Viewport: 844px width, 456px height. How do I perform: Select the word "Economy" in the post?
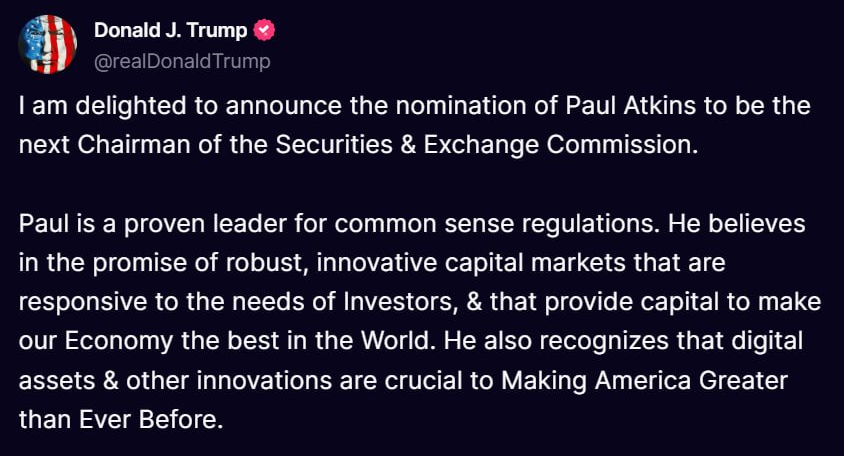pos(118,341)
